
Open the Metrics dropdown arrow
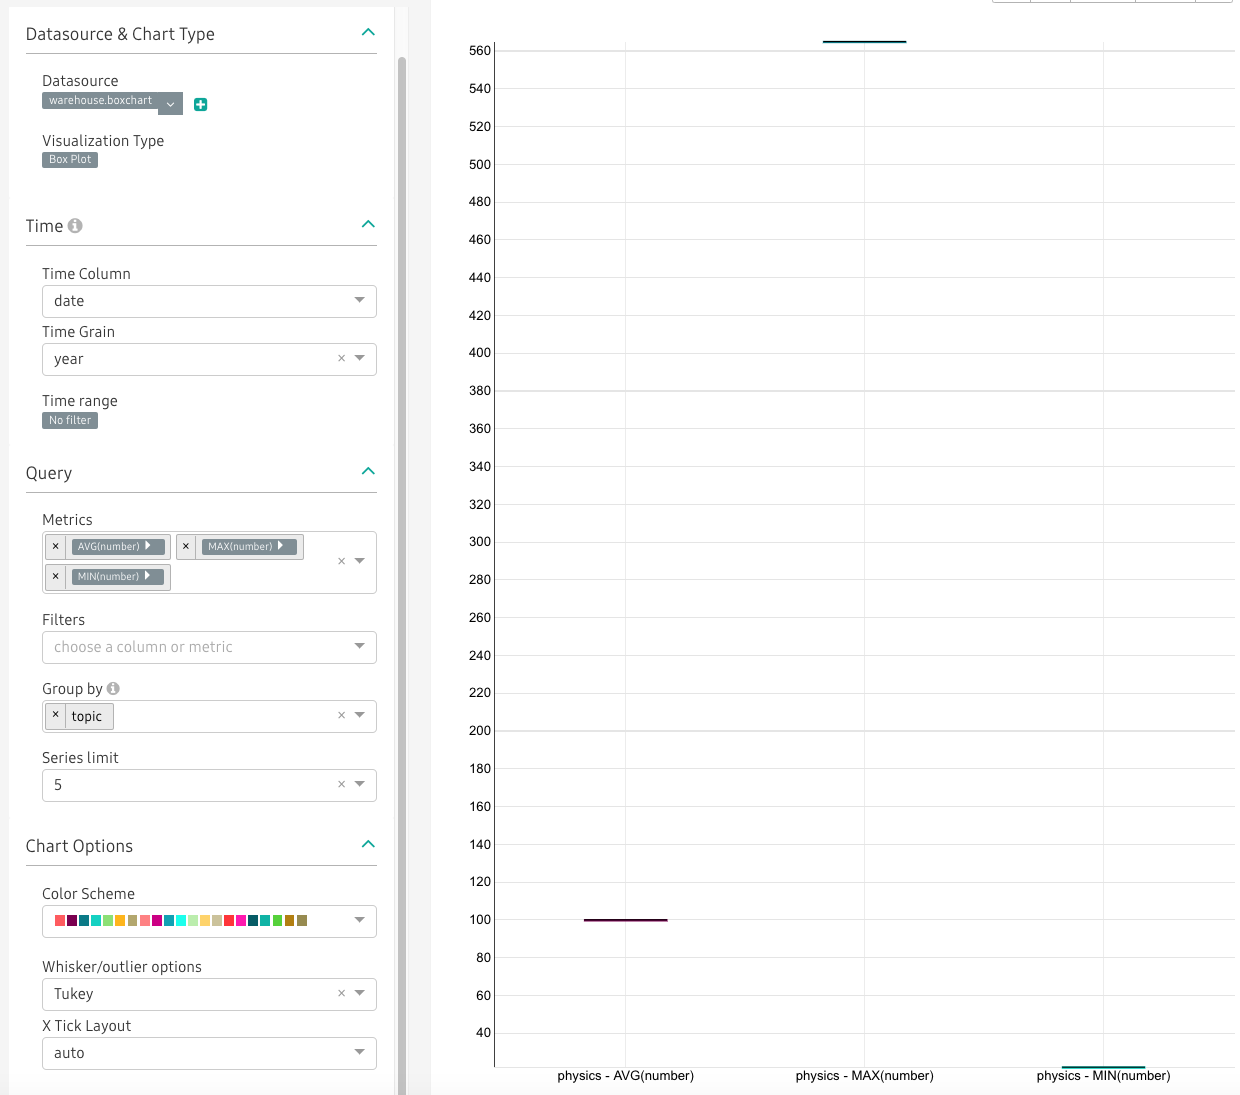point(360,561)
